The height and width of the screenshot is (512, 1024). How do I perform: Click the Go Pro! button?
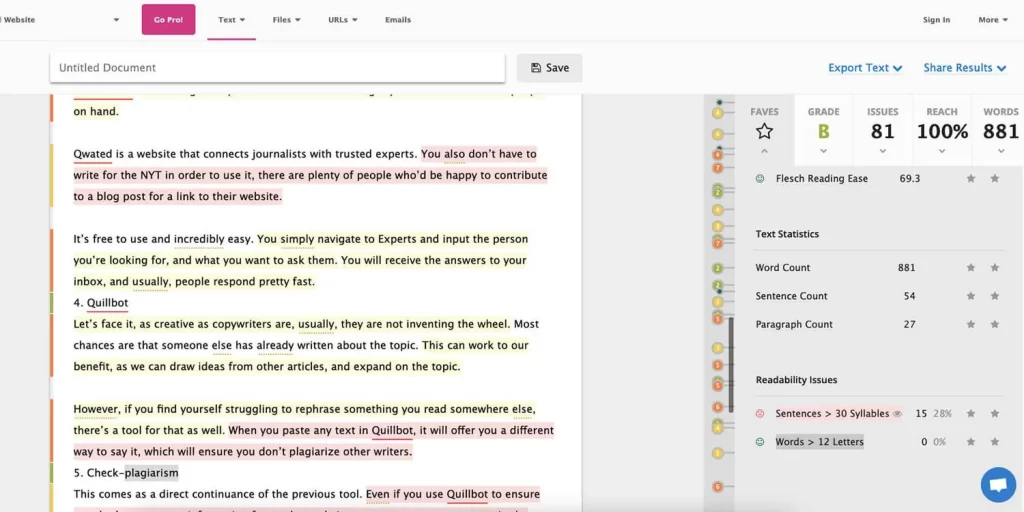(x=168, y=20)
